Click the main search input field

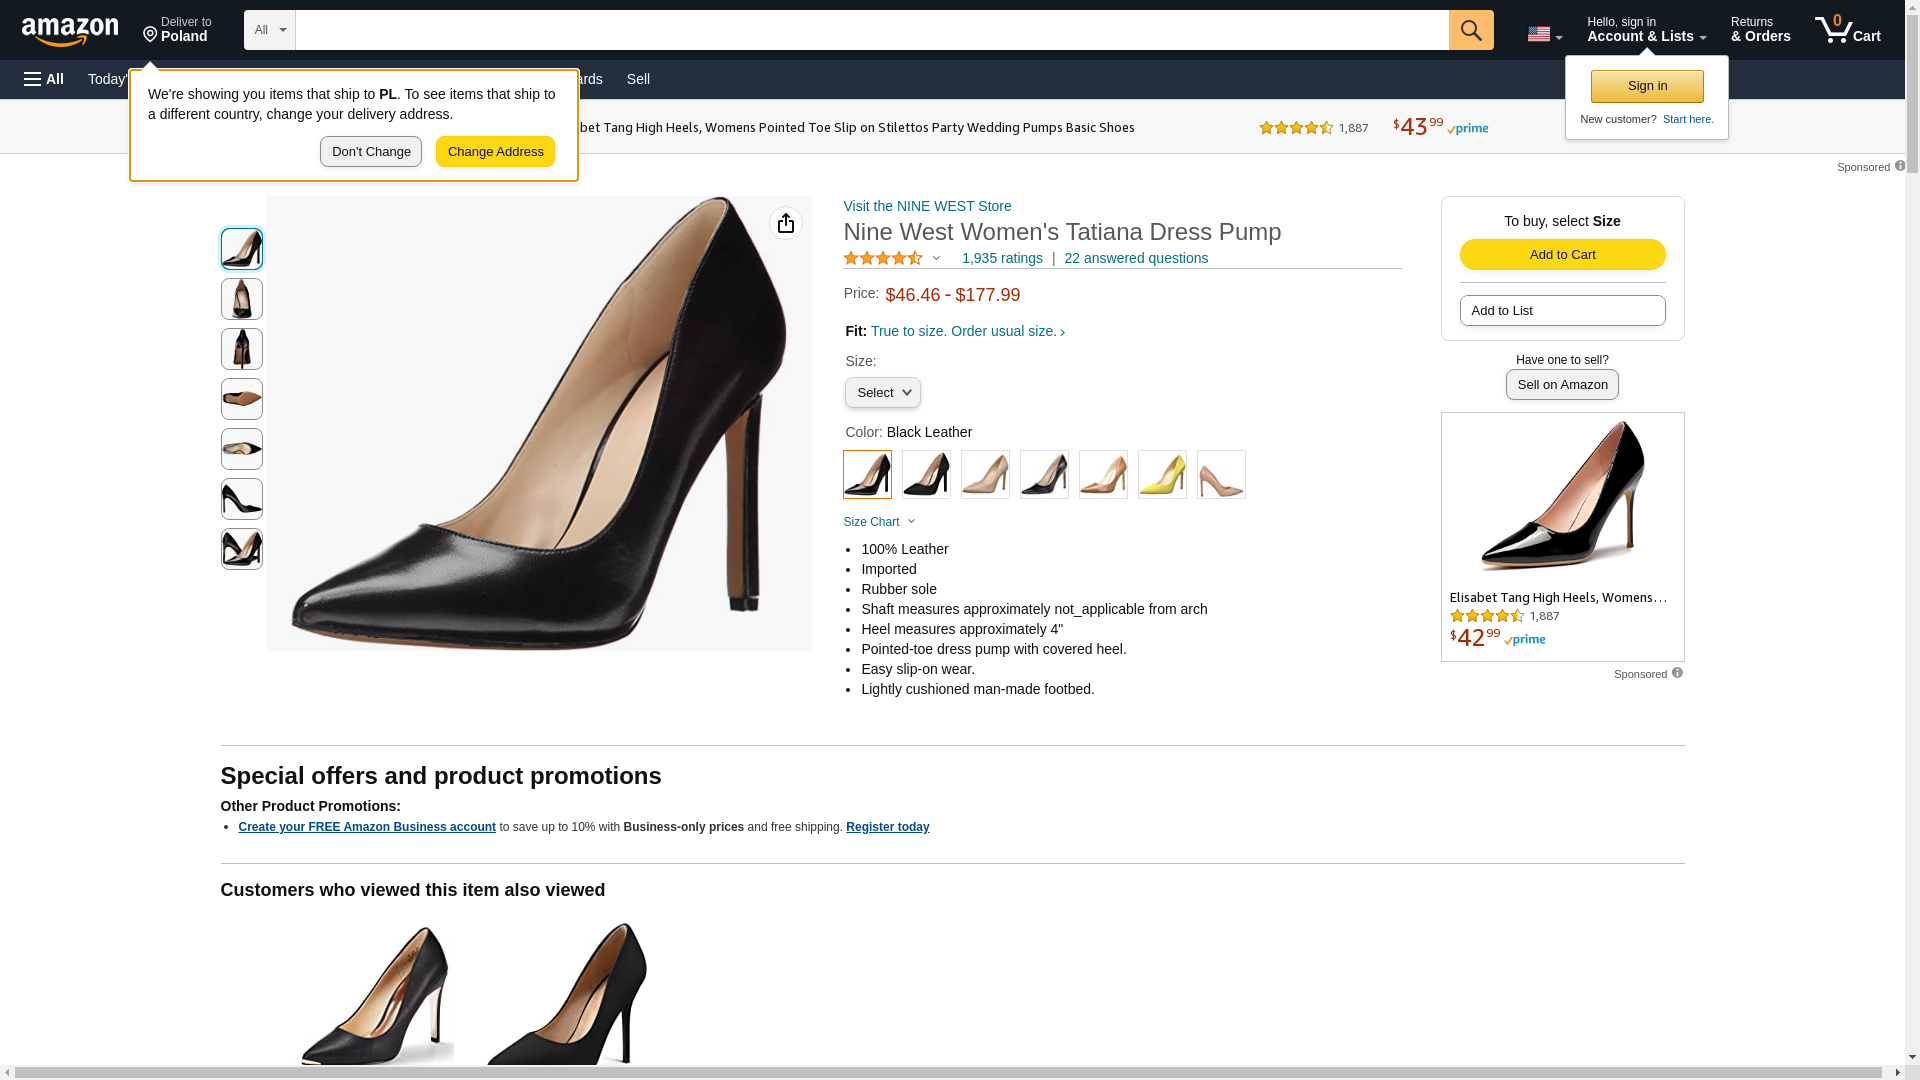(x=872, y=30)
